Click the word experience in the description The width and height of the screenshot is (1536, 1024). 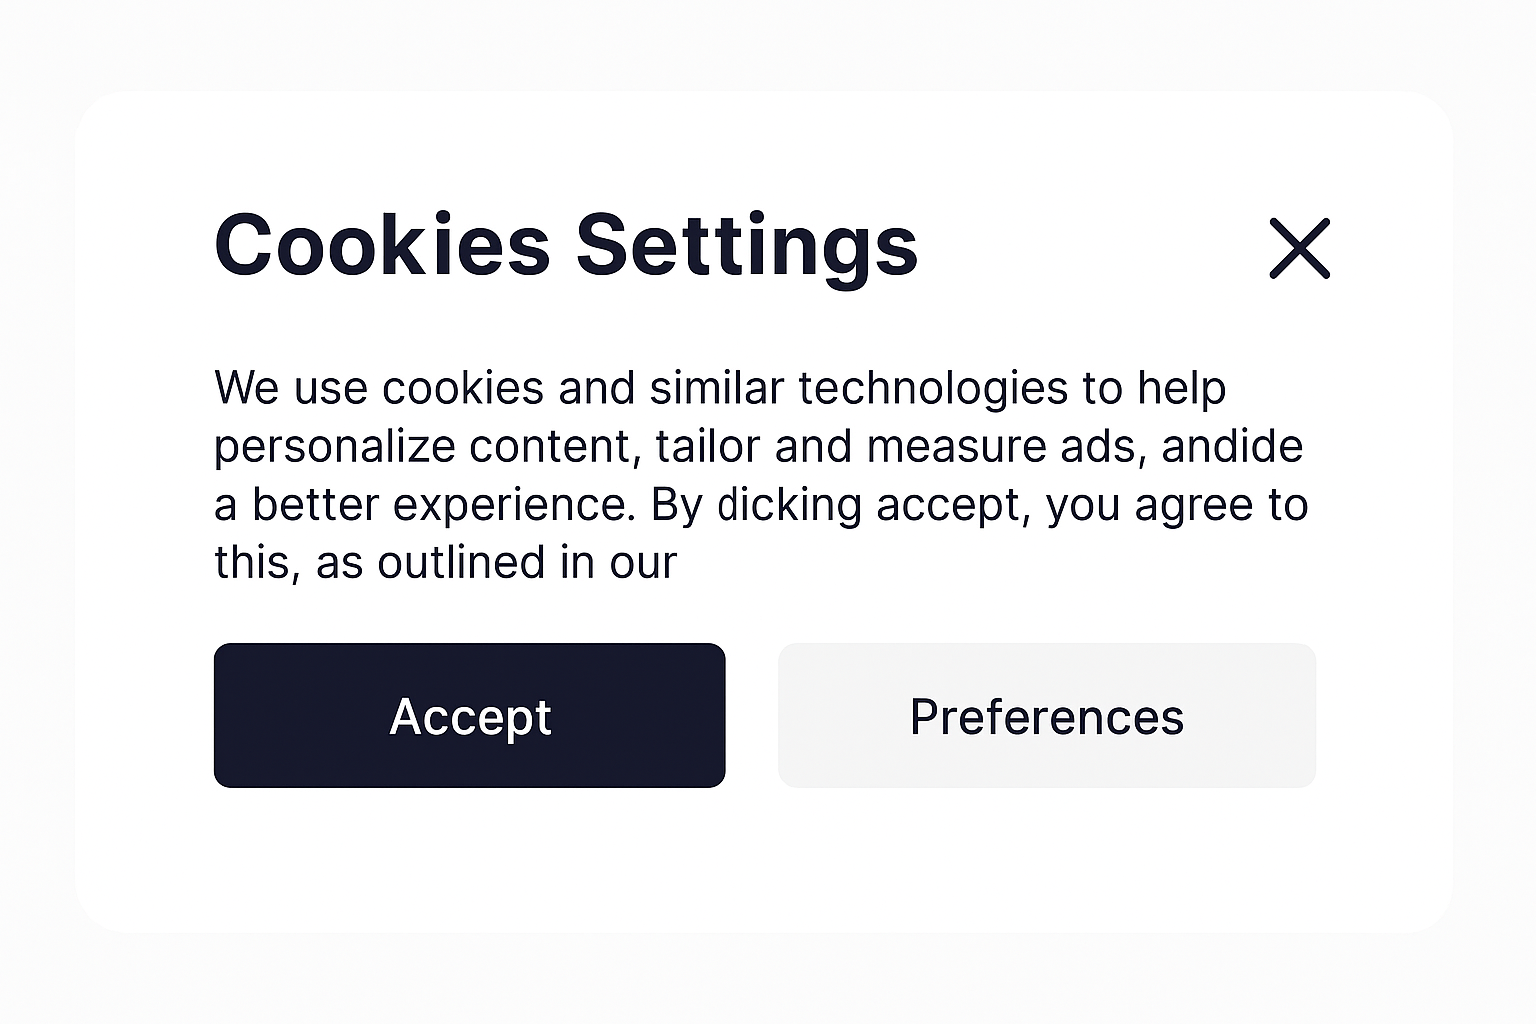(514, 507)
